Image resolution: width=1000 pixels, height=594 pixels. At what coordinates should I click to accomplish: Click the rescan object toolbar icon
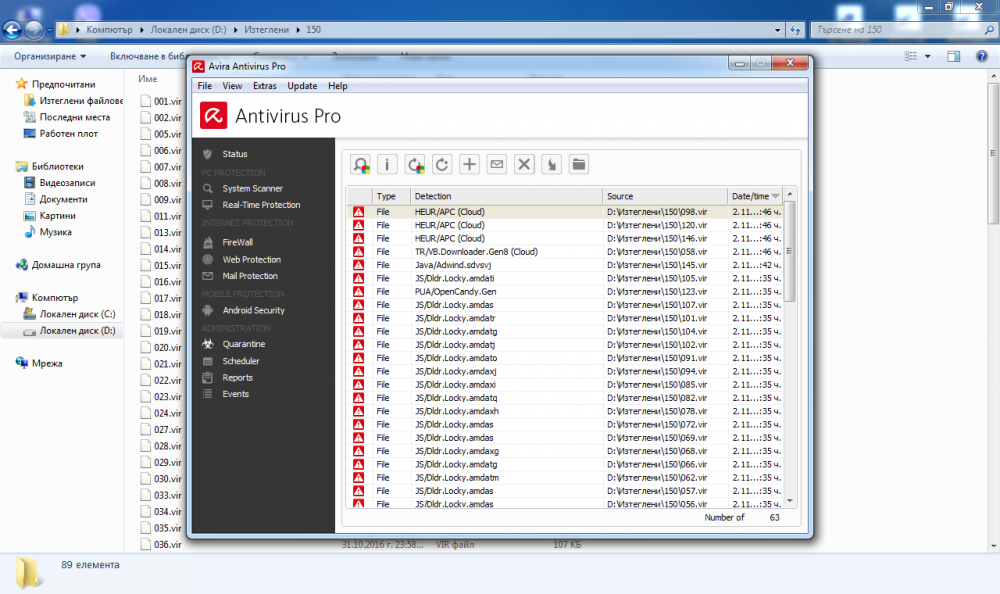point(360,165)
